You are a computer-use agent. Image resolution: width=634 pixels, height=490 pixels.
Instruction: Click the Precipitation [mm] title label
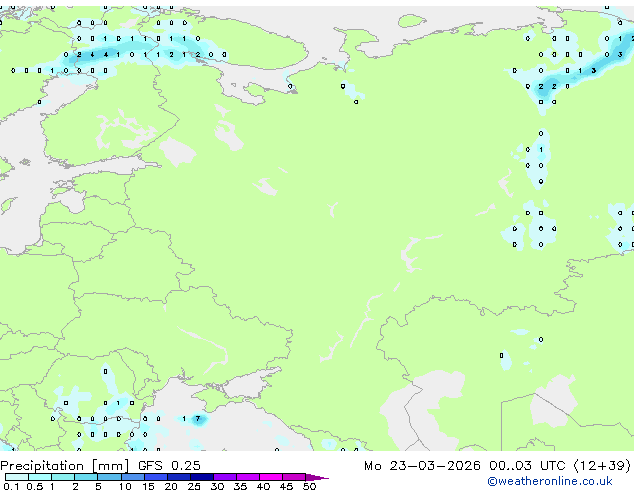click(64, 466)
